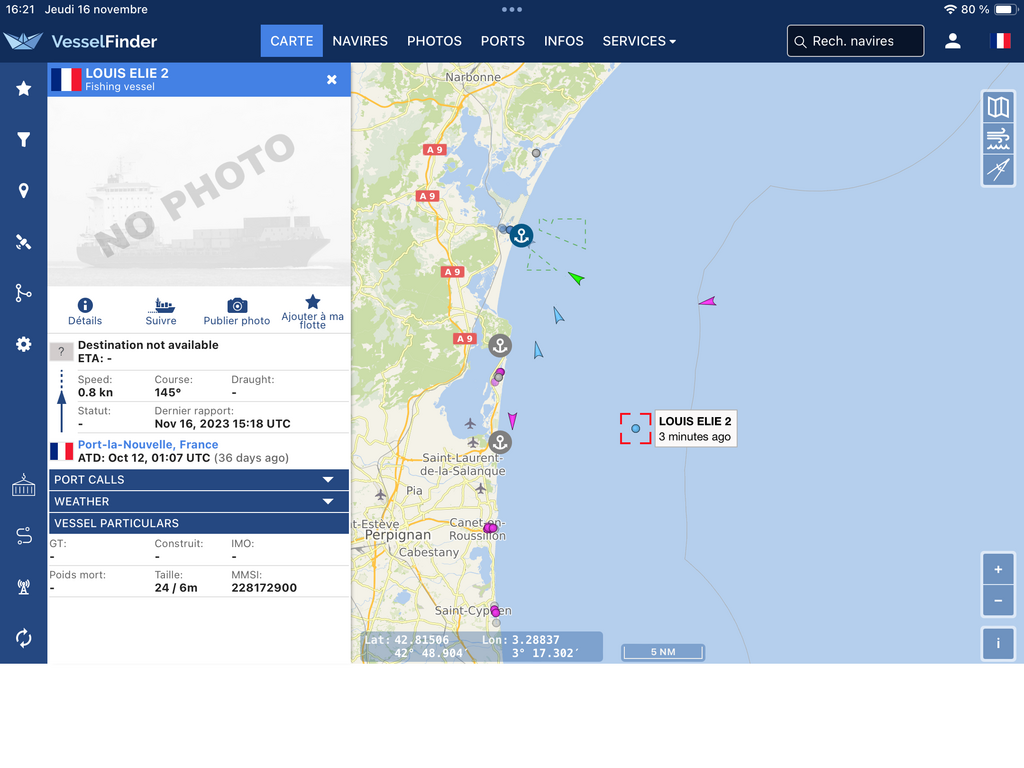
Task: Click the NO PHOTO vessel thumbnail
Action: [x=199, y=191]
